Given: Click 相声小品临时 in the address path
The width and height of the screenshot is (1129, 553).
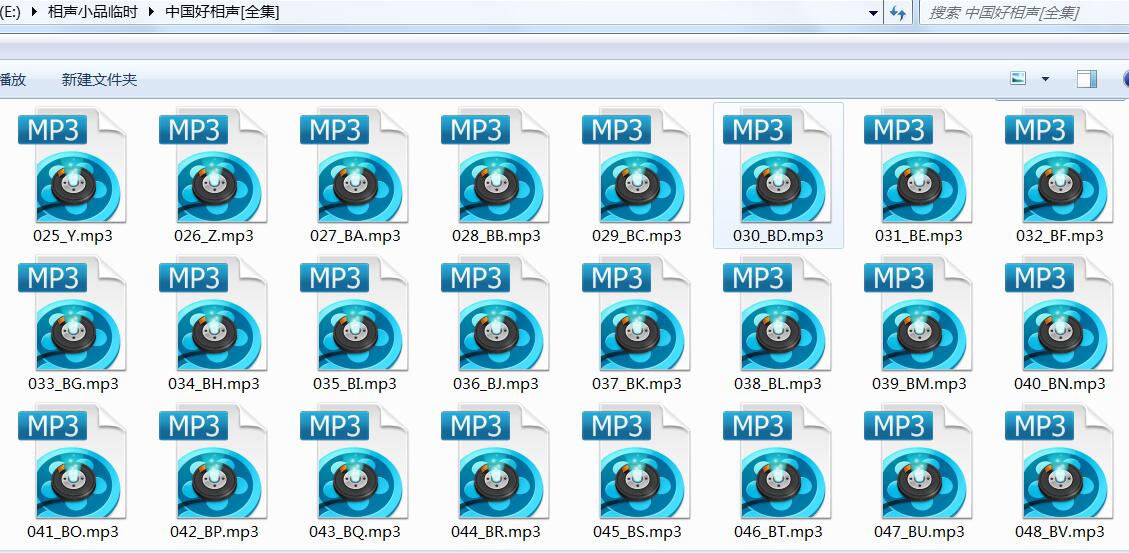Looking at the screenshot, I should pyautogui.click(x=92, y=12).
